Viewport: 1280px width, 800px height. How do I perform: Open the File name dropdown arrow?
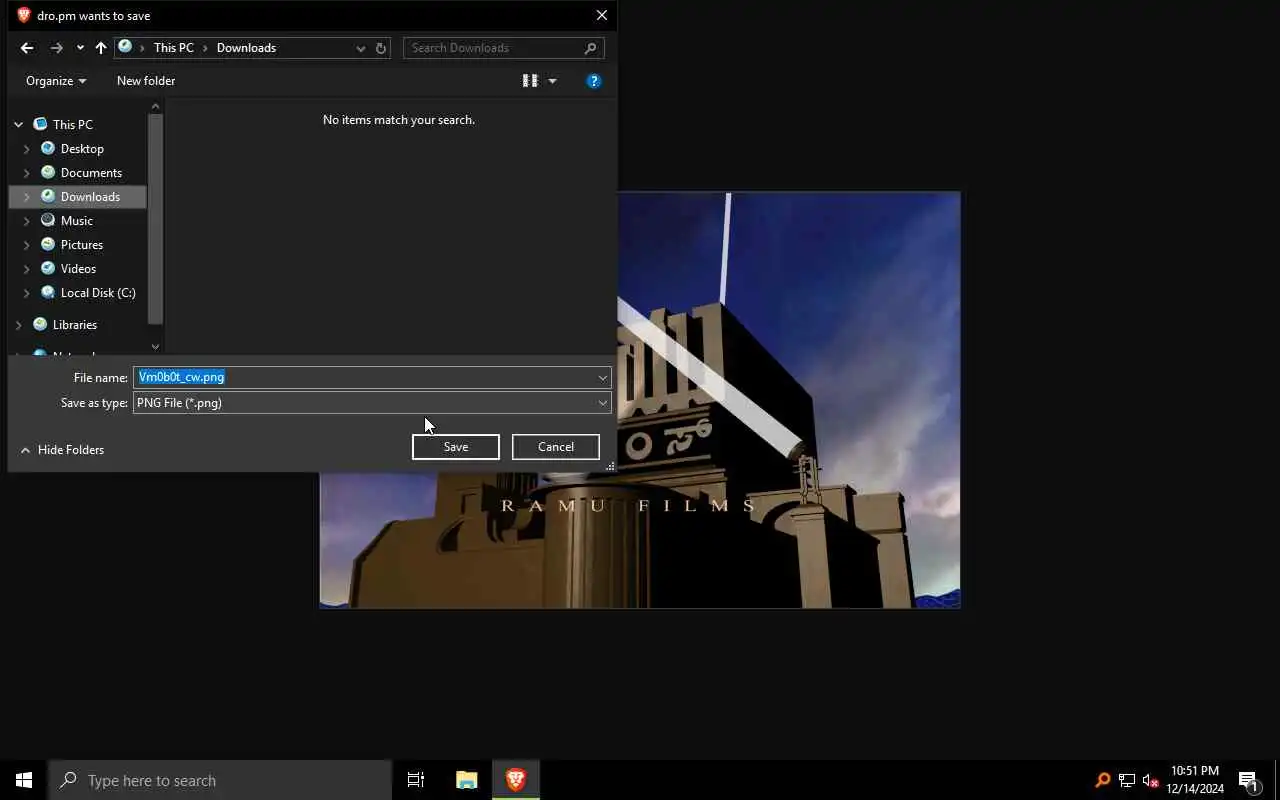[603, 377]
